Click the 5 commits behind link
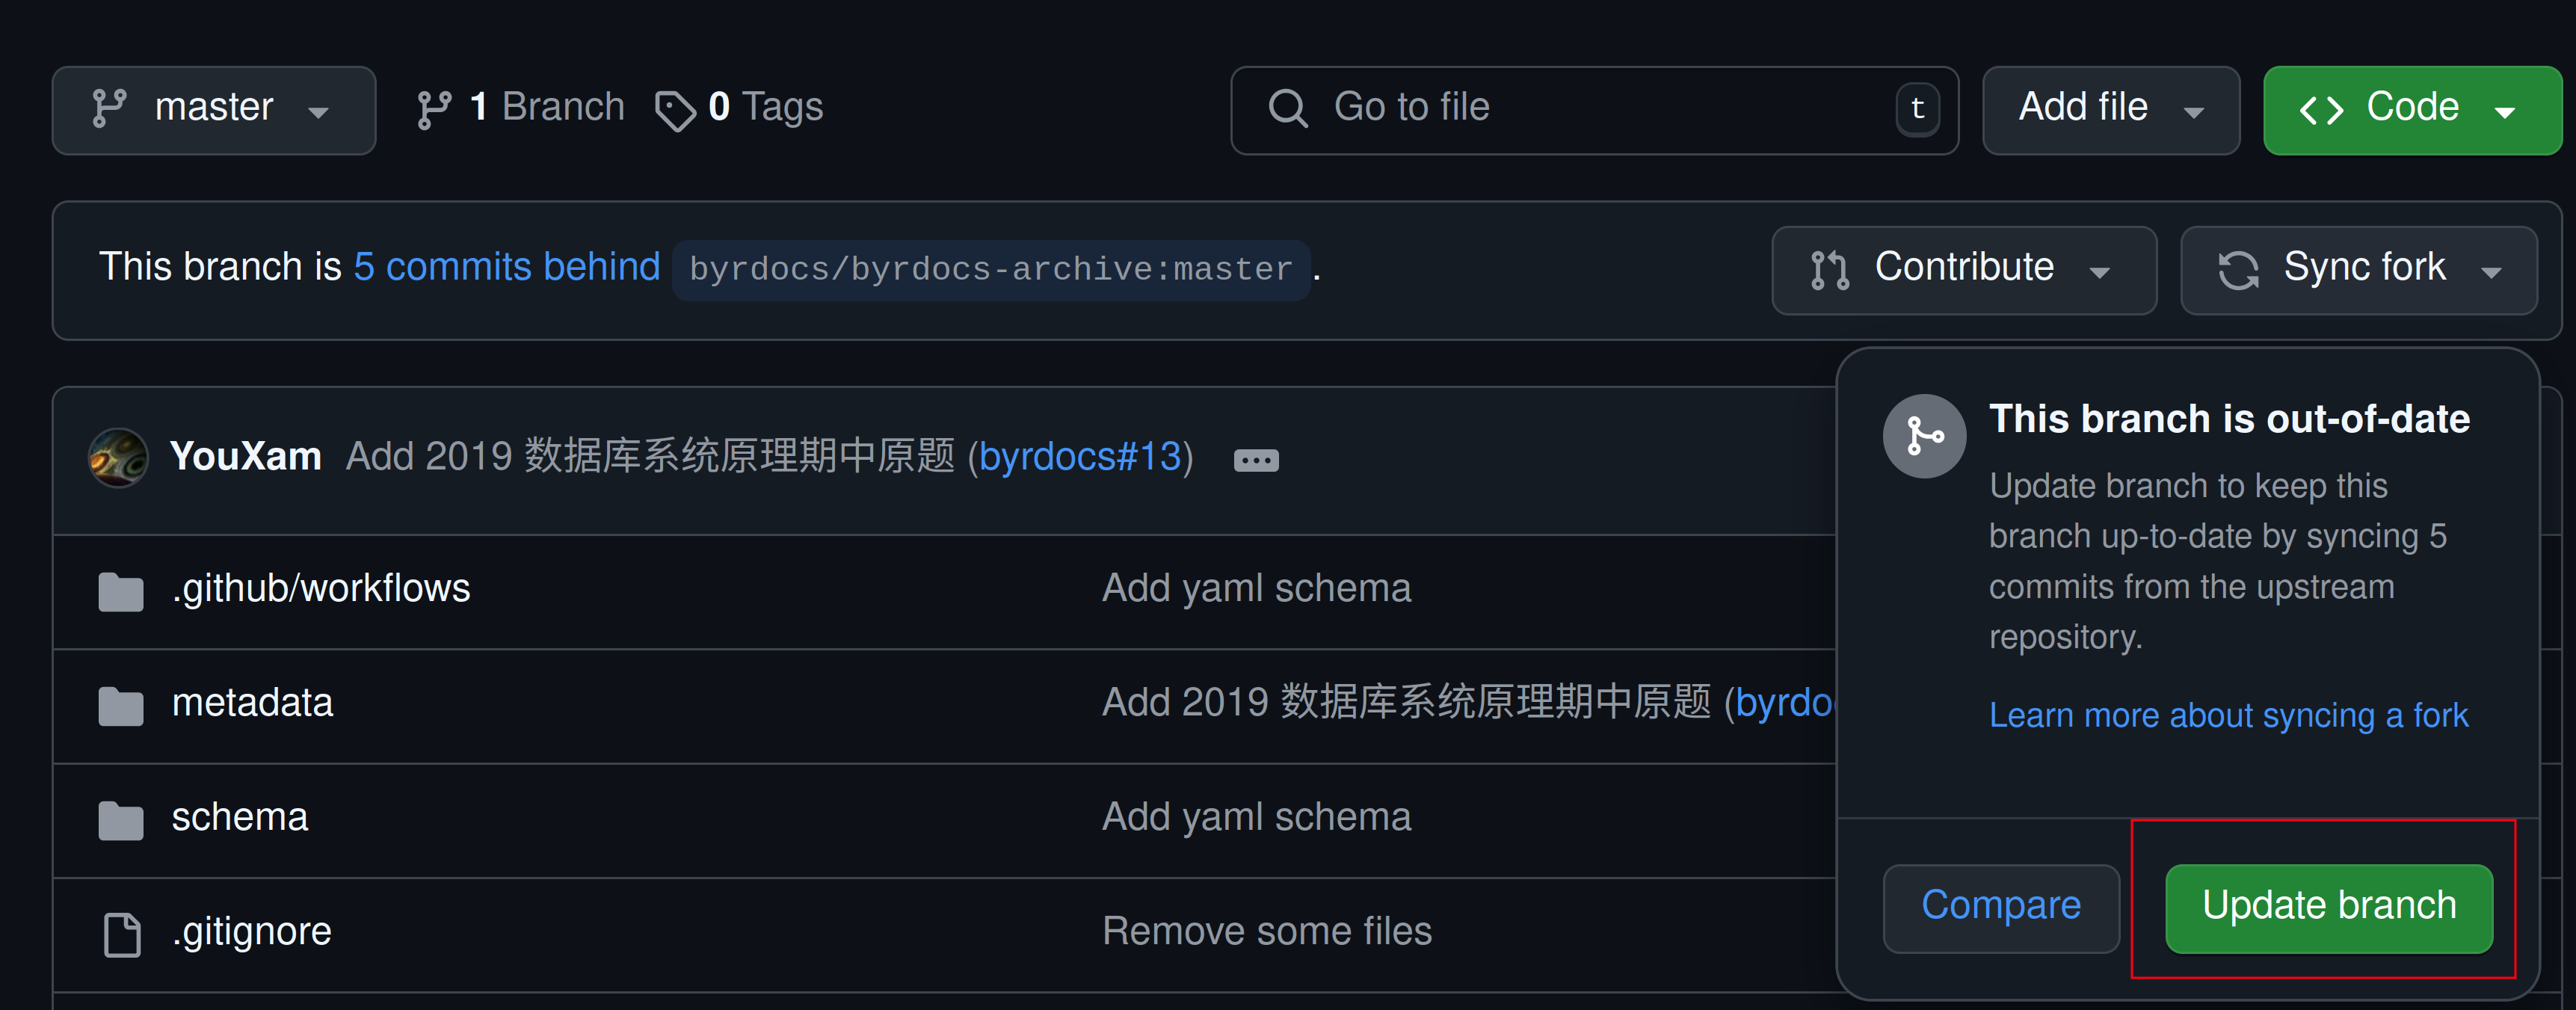This screenshot has width=2576, height=1010. click(506, 268)
